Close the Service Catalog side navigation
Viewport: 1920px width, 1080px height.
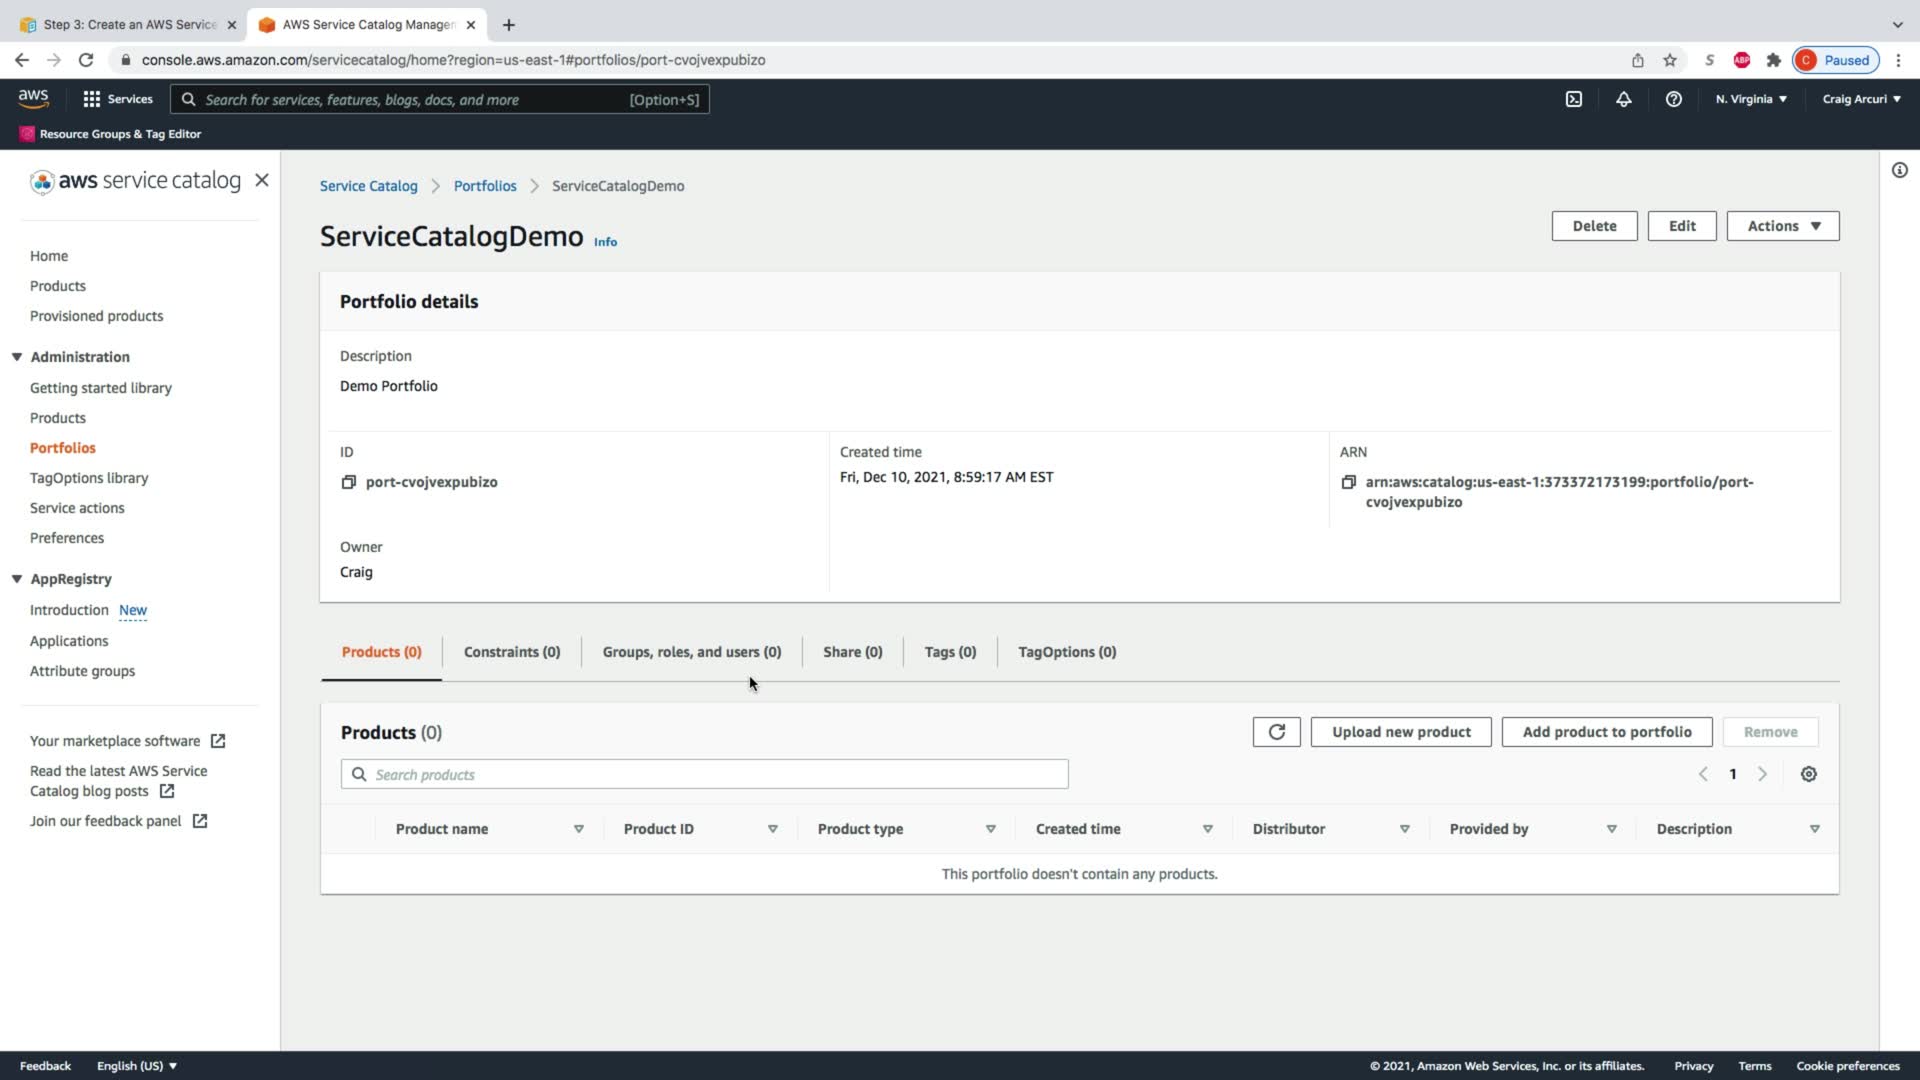coord(262,180)
